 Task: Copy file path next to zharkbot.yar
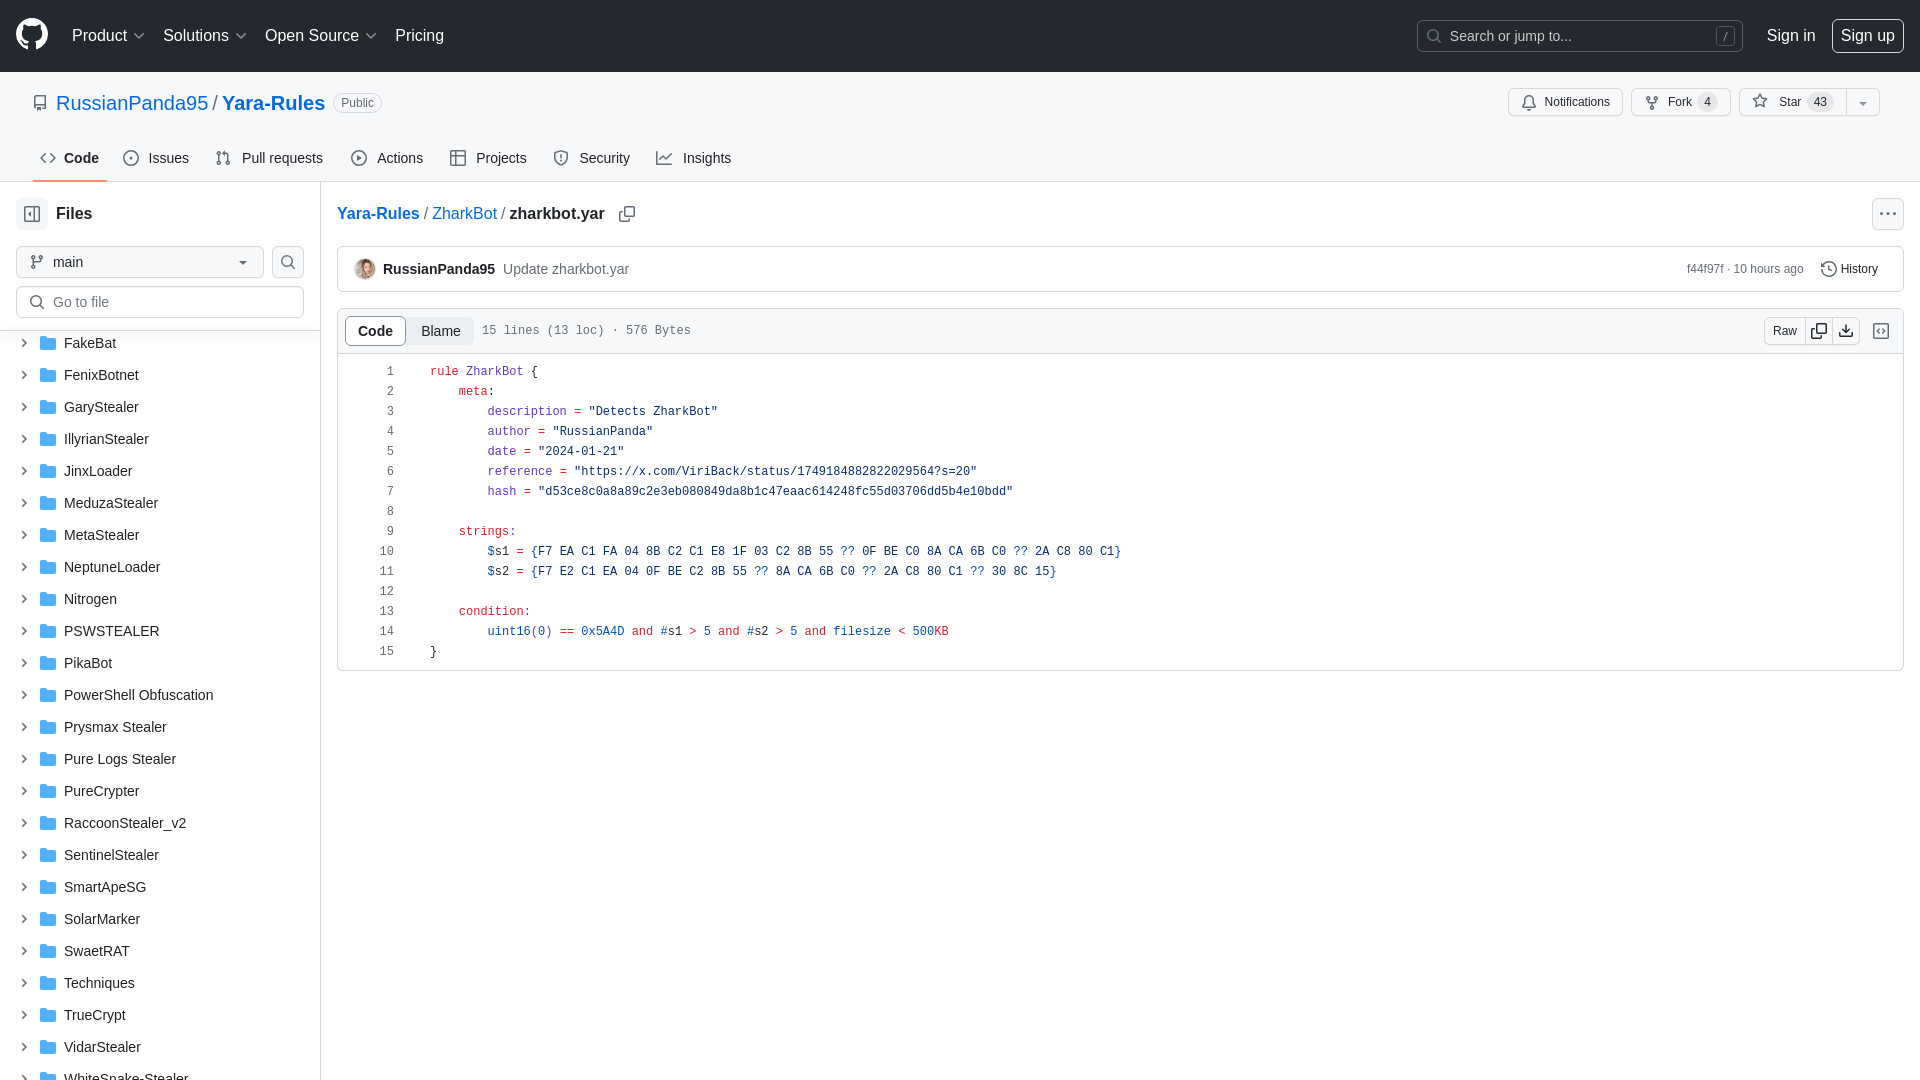point(627,214)
